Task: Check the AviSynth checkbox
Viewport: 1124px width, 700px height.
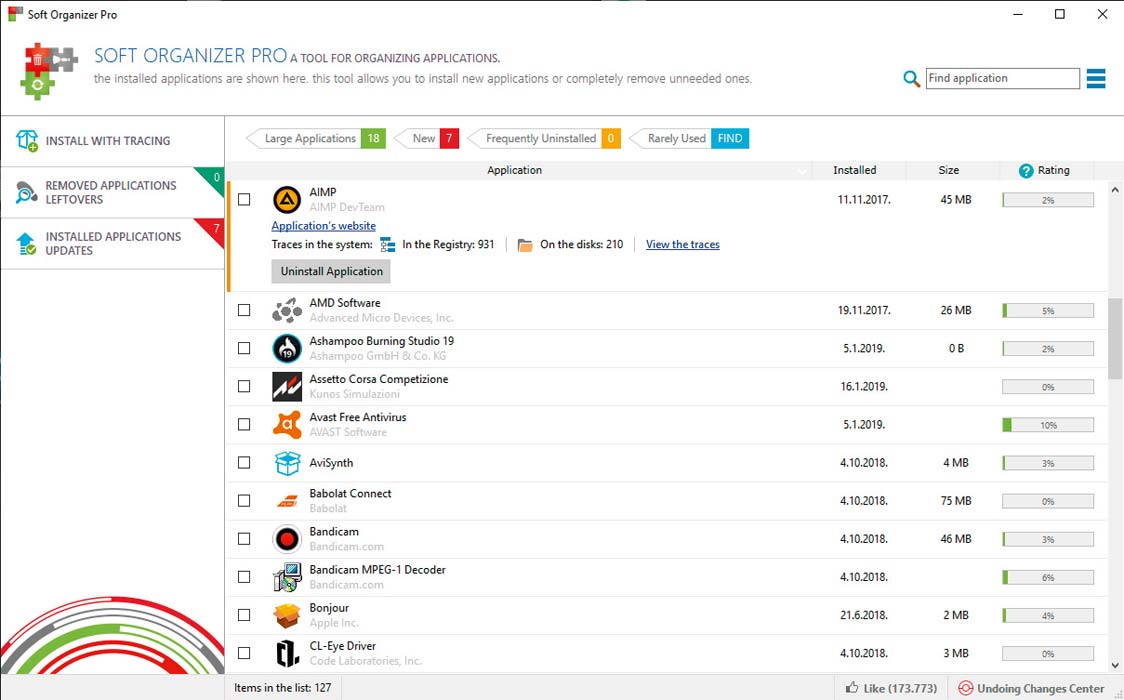Action: click(244, 463)
